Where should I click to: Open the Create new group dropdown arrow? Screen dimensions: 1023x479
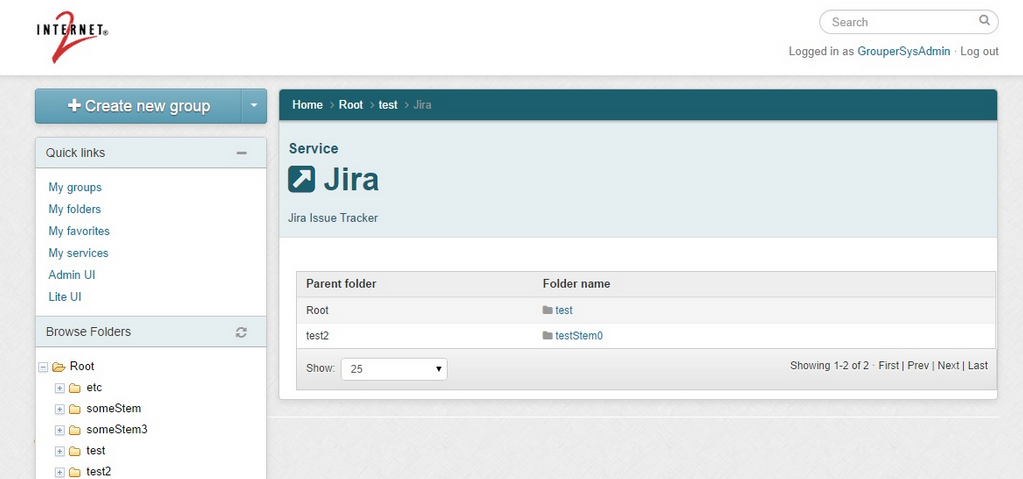click(x=254, y=106)
